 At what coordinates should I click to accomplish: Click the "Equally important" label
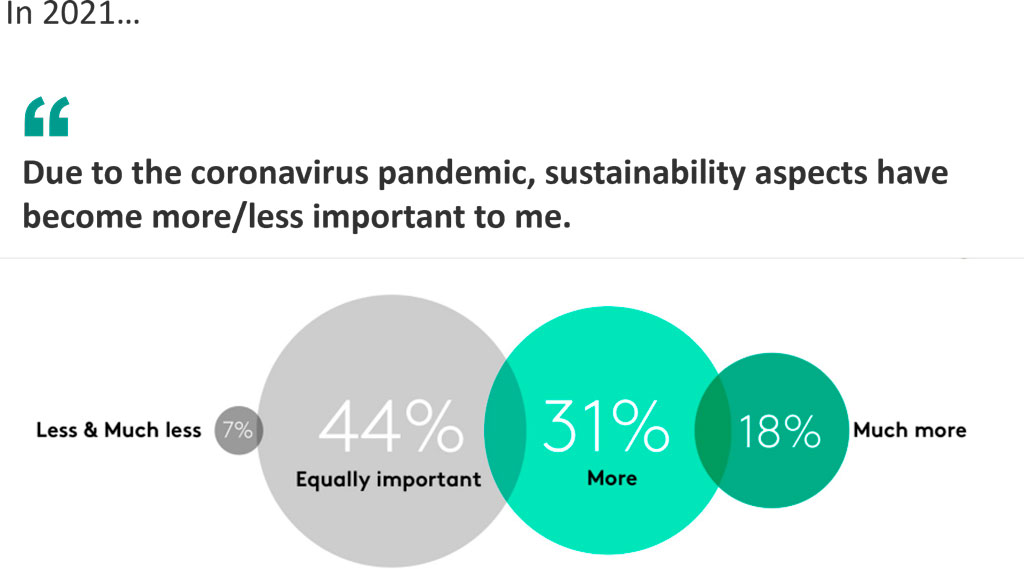tap(388, 480)
